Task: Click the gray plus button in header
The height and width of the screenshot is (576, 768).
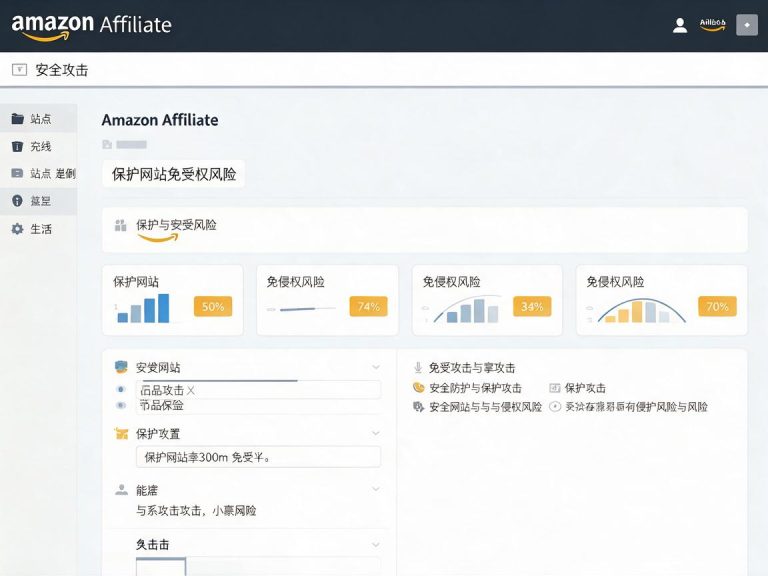Action: [747, 24]
